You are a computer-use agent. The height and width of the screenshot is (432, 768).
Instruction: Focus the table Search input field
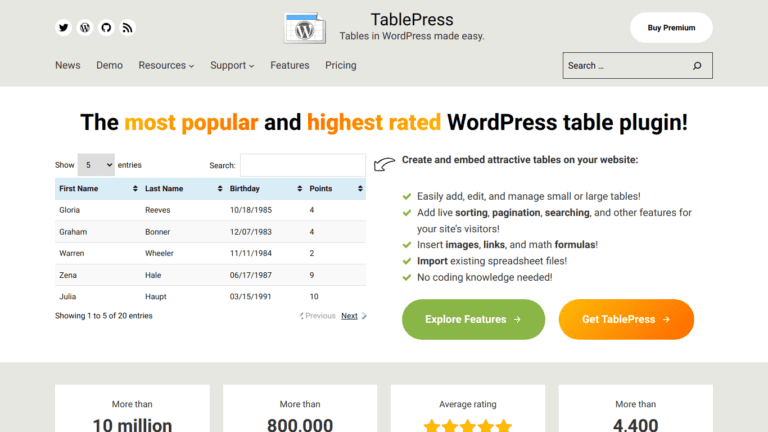[x=302, y=165]
